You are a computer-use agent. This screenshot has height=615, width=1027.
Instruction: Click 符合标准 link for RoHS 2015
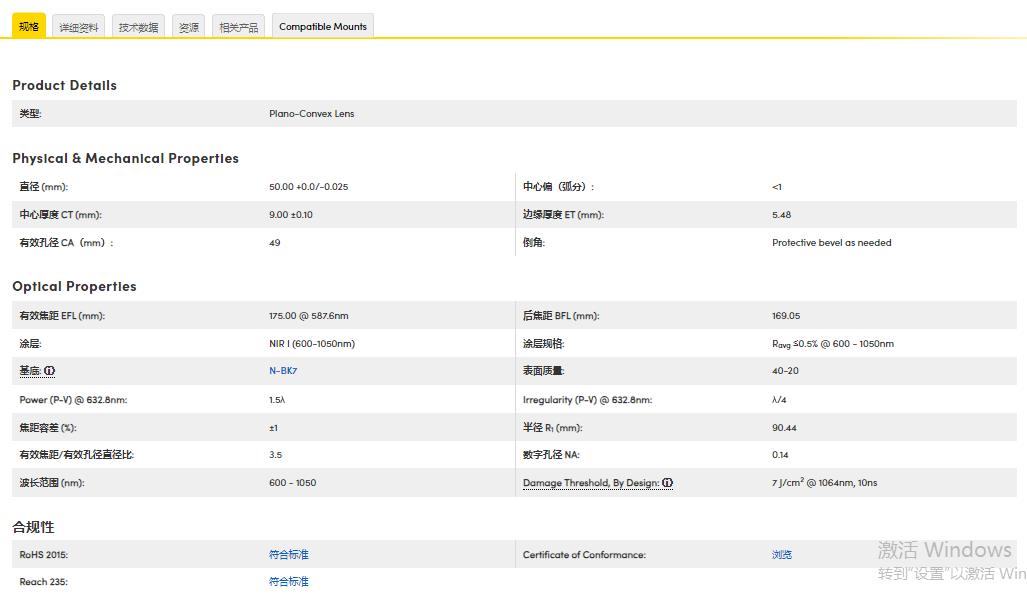tap(289, 554)
